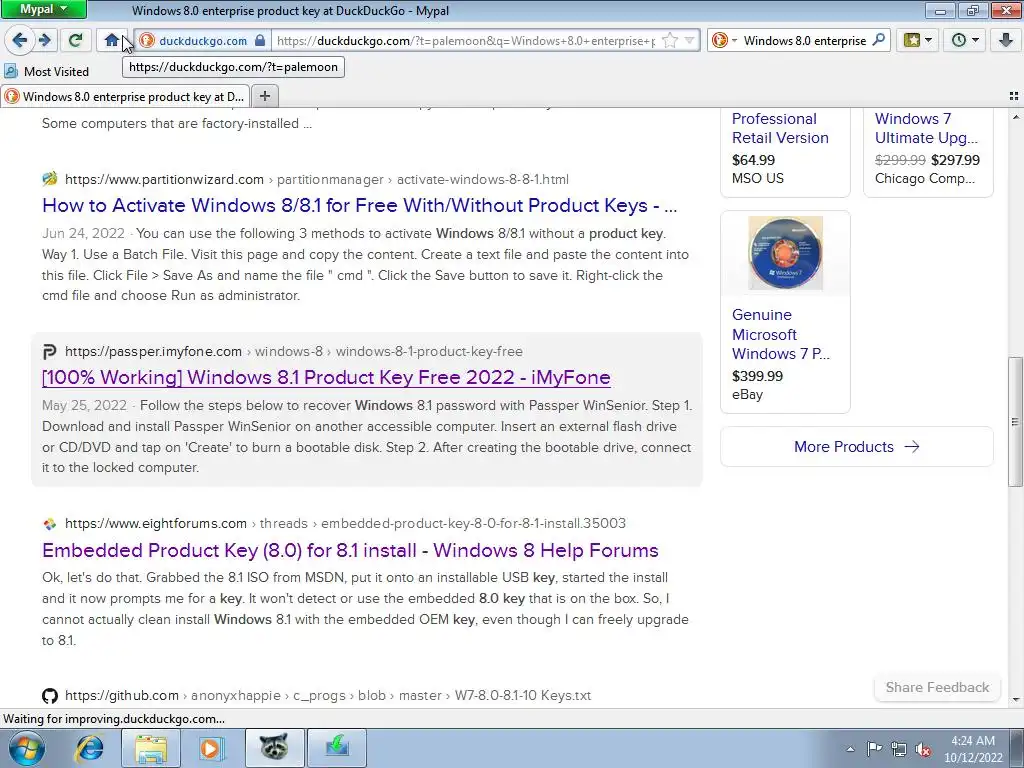1024x768 pixels.
Task: Reload the current page
Action: tap(75, 40)
